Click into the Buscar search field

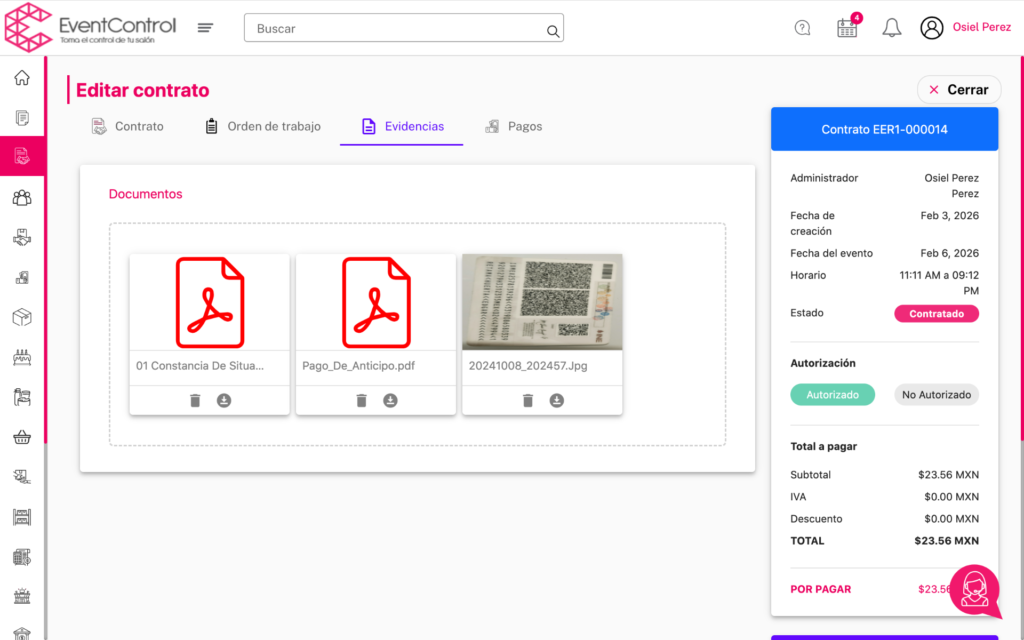click(x=398, y=29)
